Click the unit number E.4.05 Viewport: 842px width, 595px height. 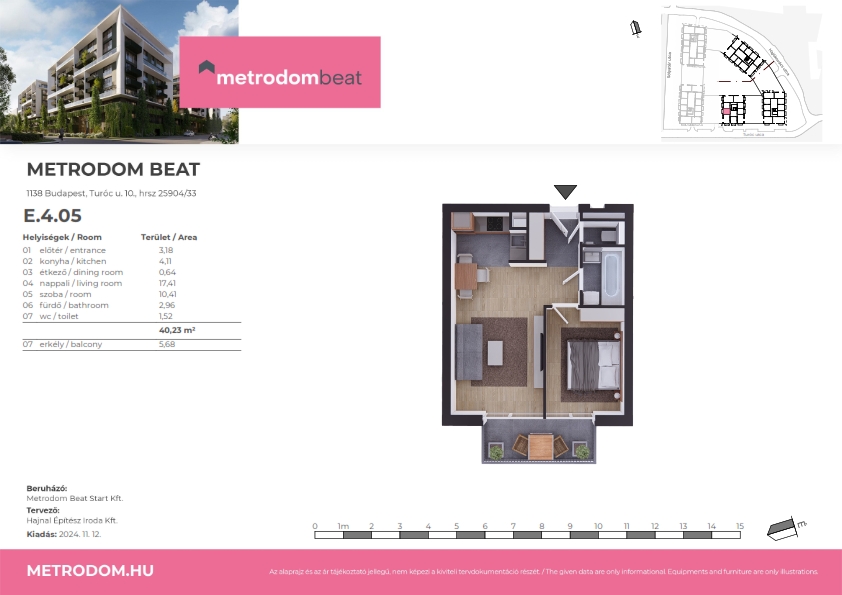52,215
